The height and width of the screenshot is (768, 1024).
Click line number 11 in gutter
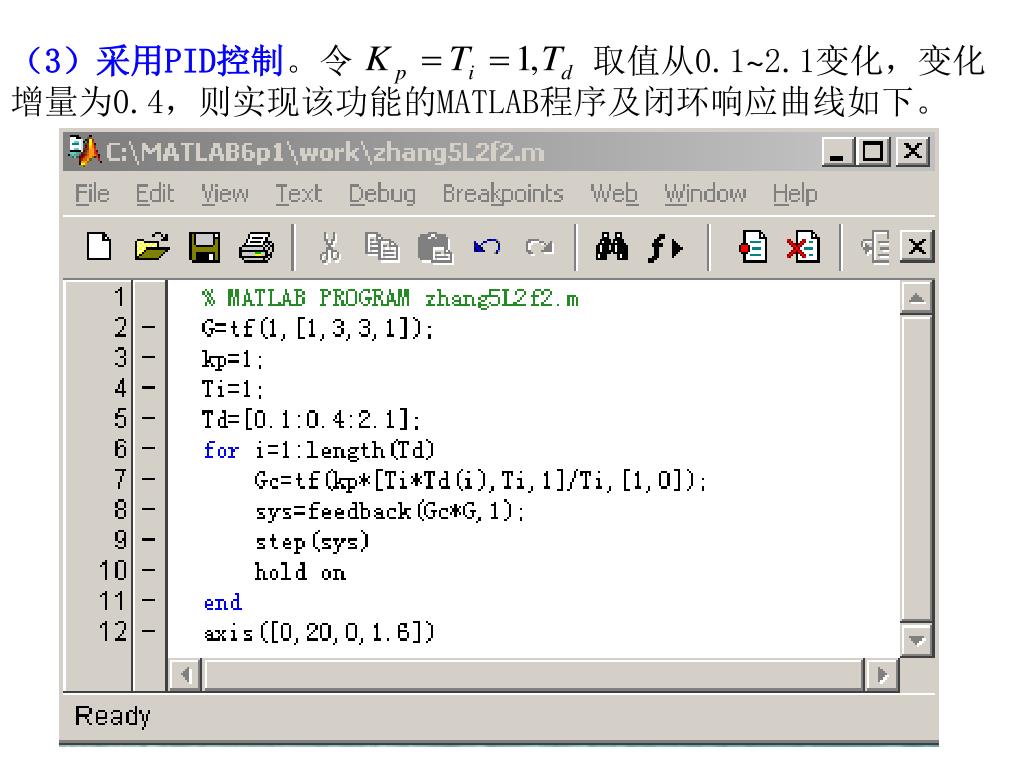point(112,601)
